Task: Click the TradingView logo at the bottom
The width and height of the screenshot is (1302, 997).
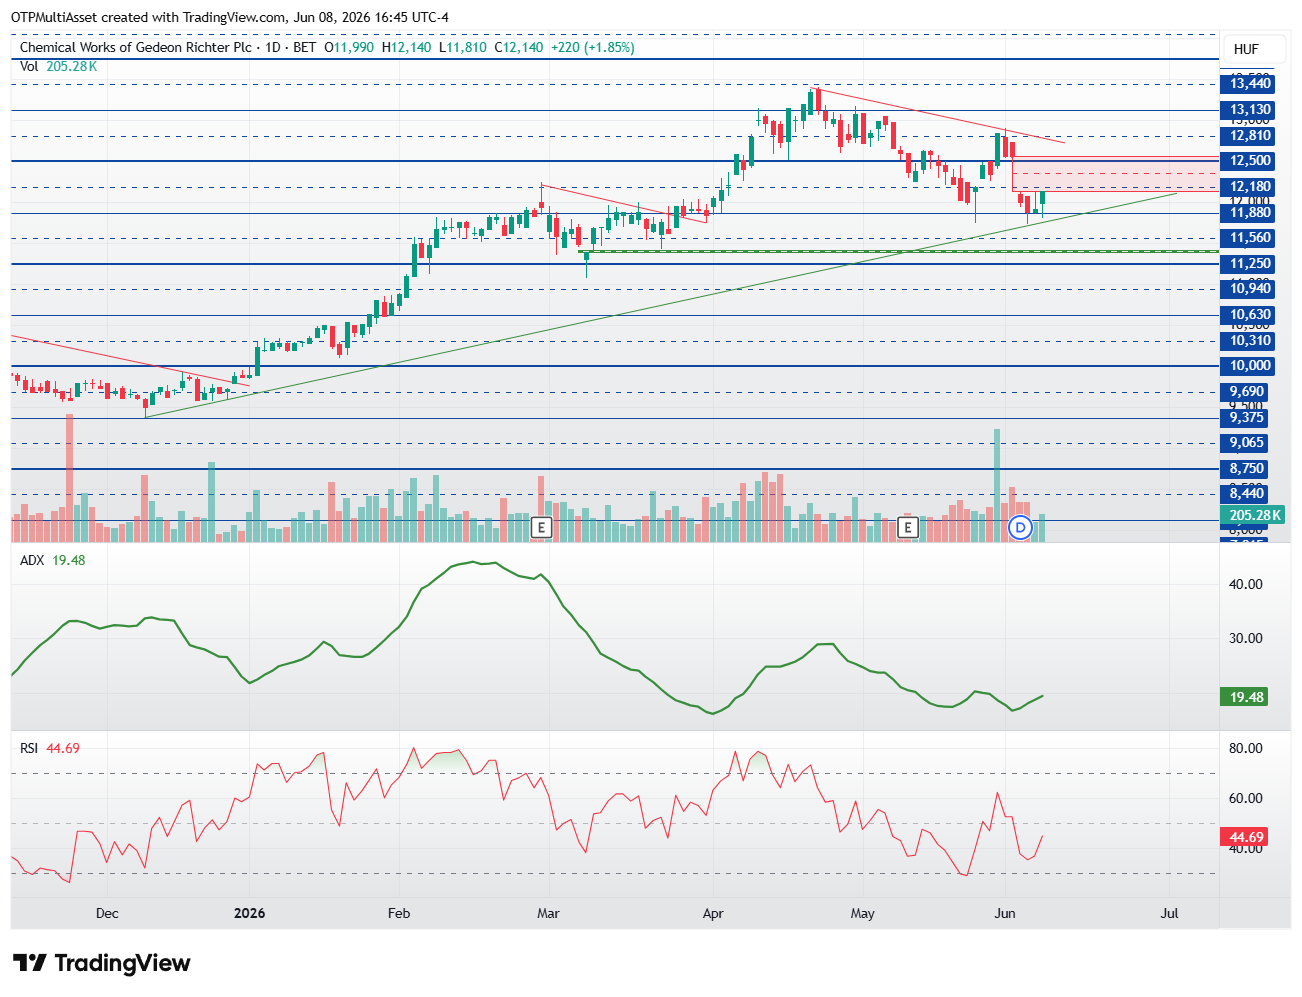Action: point(101,963)
